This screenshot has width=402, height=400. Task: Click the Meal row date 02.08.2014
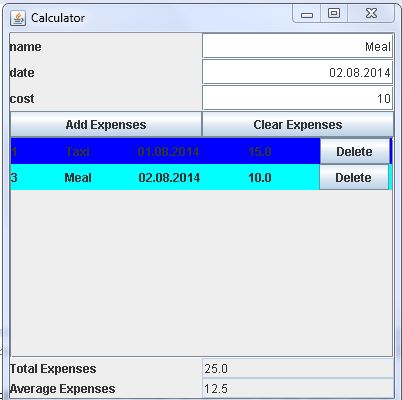click(x=169, y=178)
